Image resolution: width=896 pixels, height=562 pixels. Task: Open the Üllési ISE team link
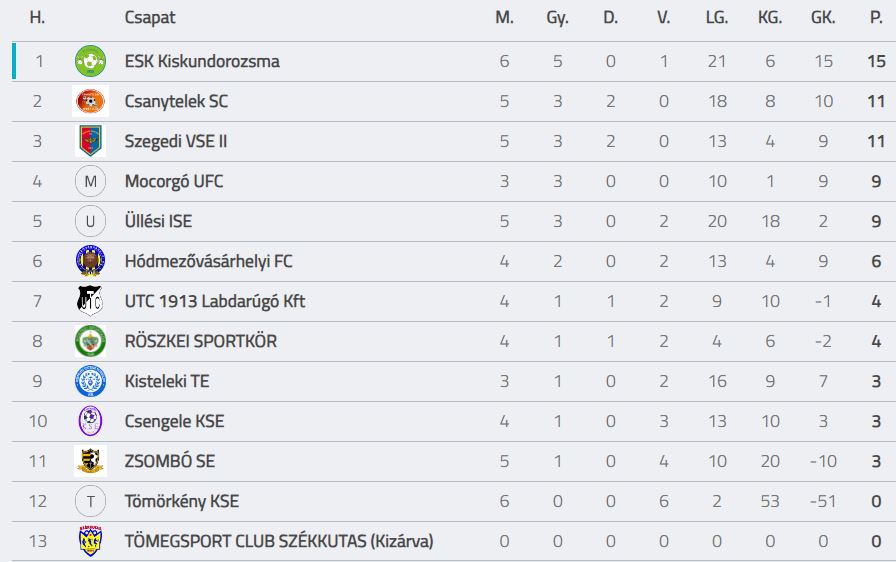click(x=158, y=221)
